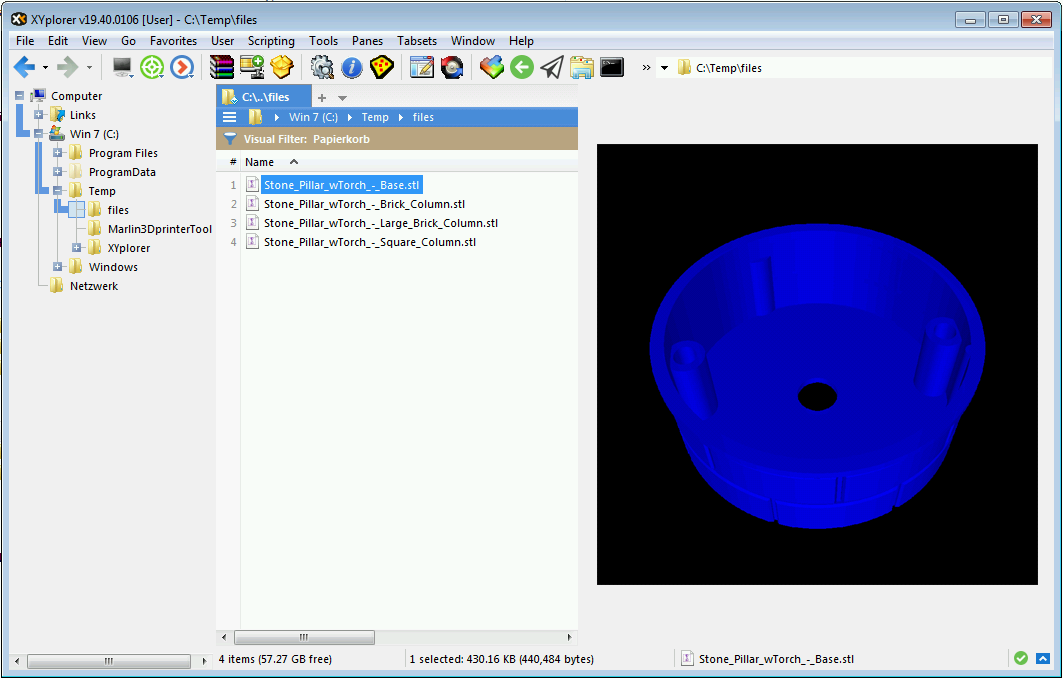Screen dimensions: 1063x678
Task: Click the green target Hotlist icon
Action: point(152,67)
